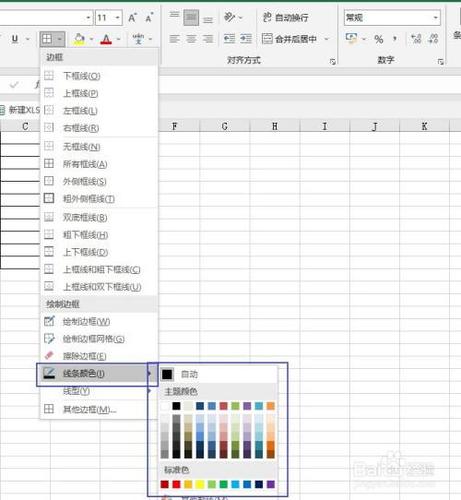
Task: Pick 绘制边框网格(G) draw border grid
Action: point(99,339)
